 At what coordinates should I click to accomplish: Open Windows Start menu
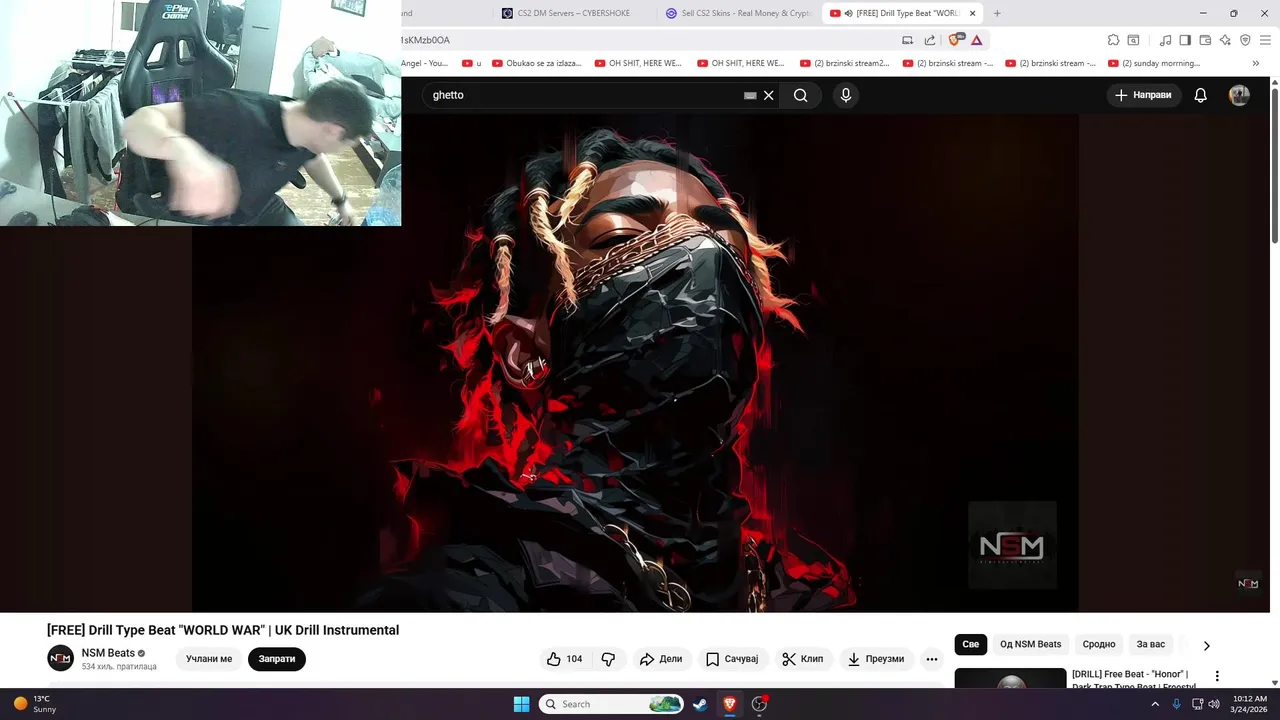(521, 704)
